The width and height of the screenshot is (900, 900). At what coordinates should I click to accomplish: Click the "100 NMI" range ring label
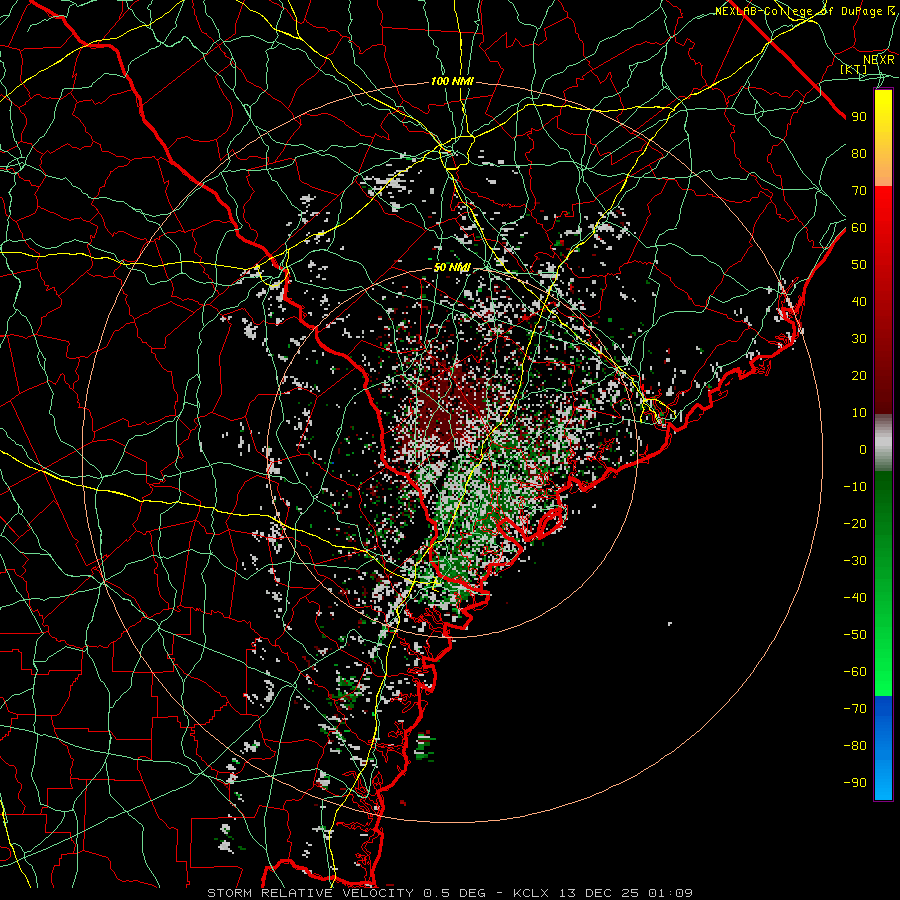pyautogui.click(x=452, y=82)
